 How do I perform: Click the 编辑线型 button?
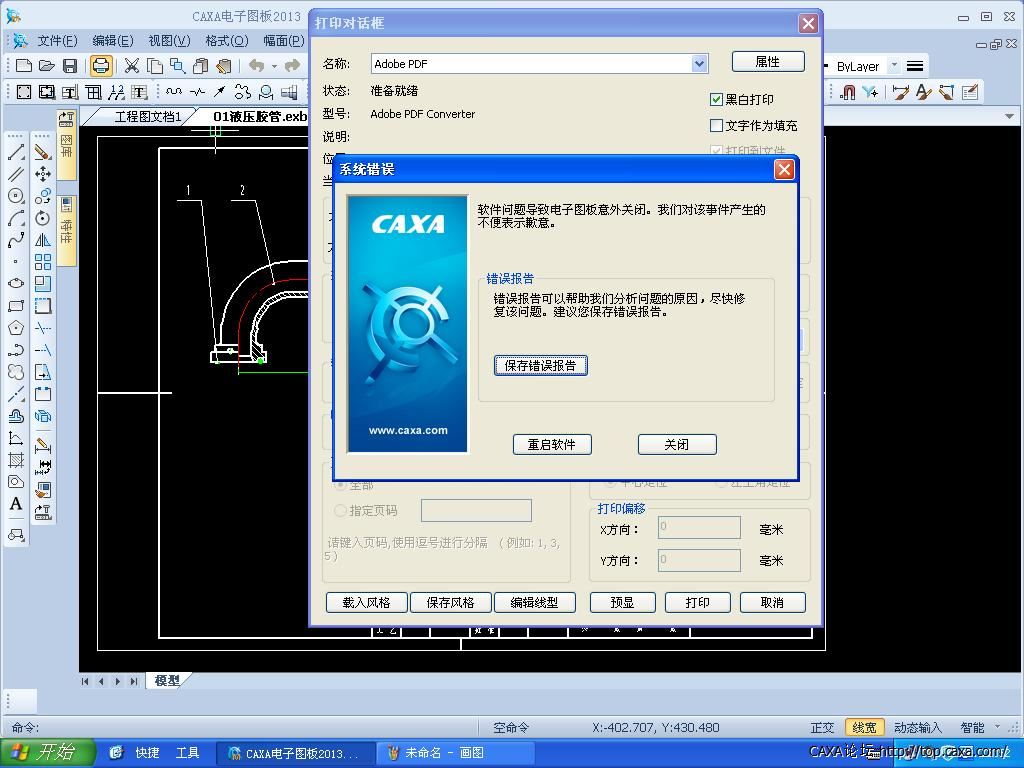tap(535, 602)
